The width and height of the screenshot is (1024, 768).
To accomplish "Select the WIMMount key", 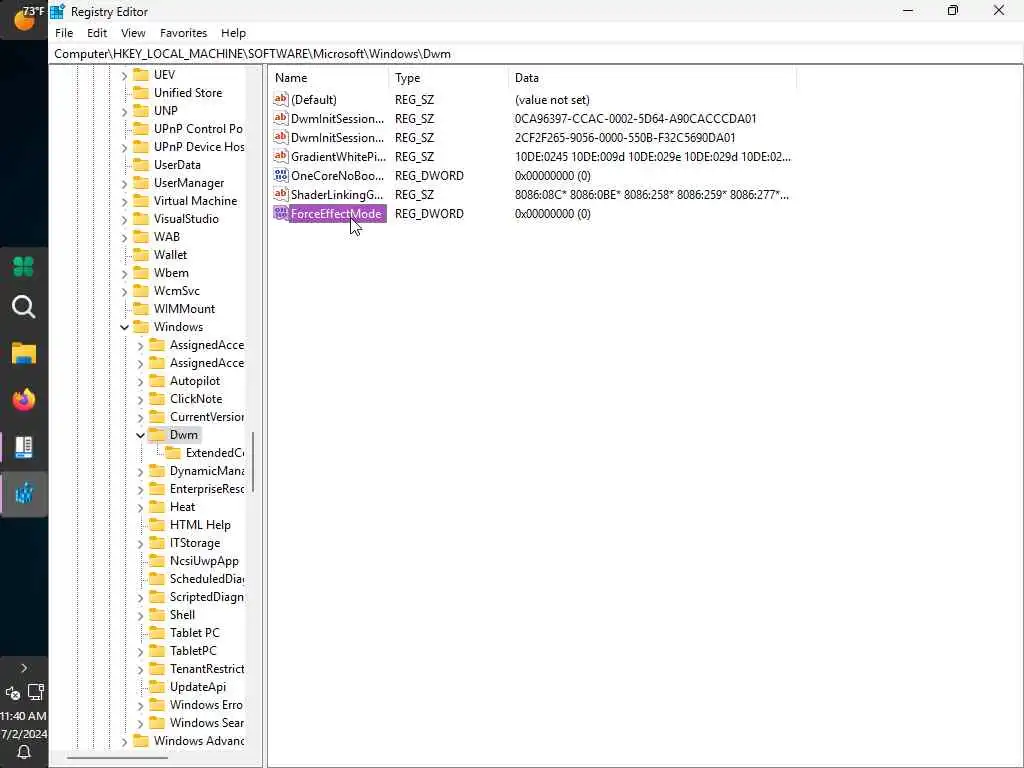I will (184, 309).
